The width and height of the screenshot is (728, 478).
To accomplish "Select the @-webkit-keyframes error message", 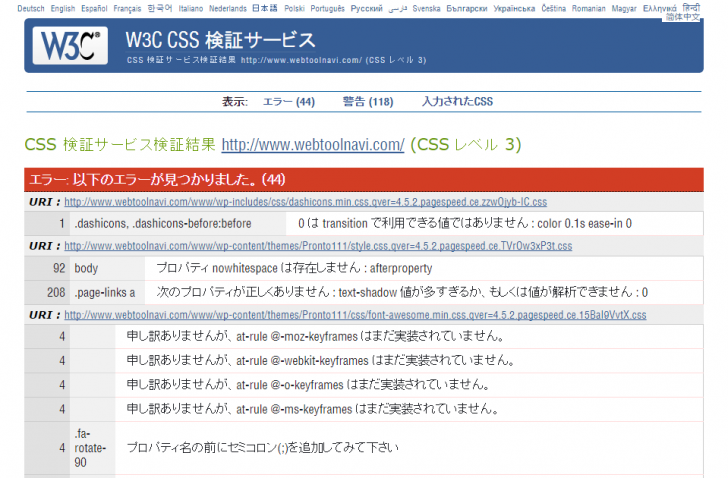I will 321,360.
